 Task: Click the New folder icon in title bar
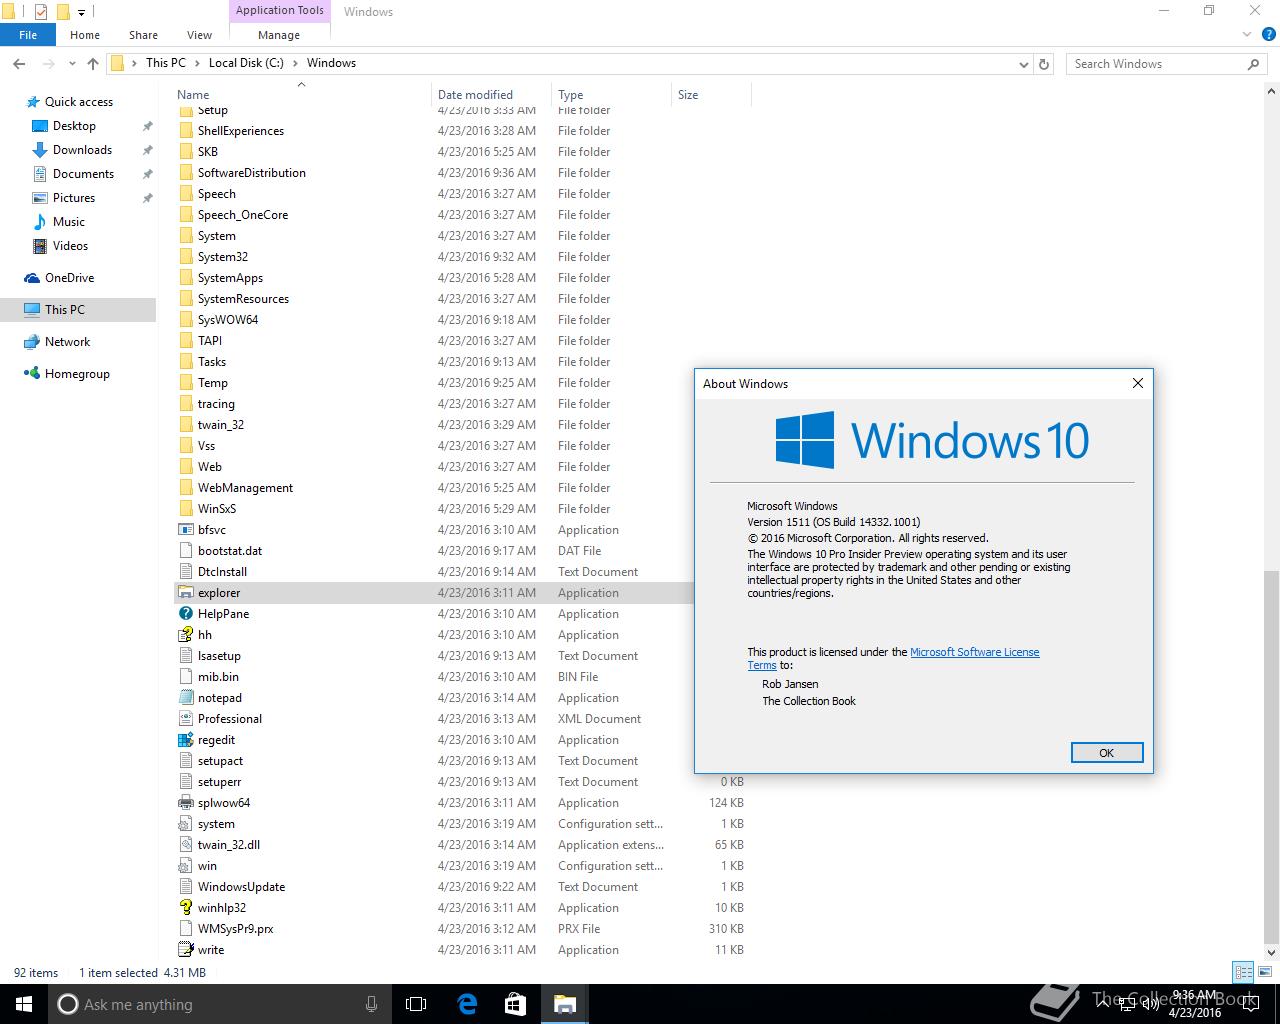tap(63, 12)
